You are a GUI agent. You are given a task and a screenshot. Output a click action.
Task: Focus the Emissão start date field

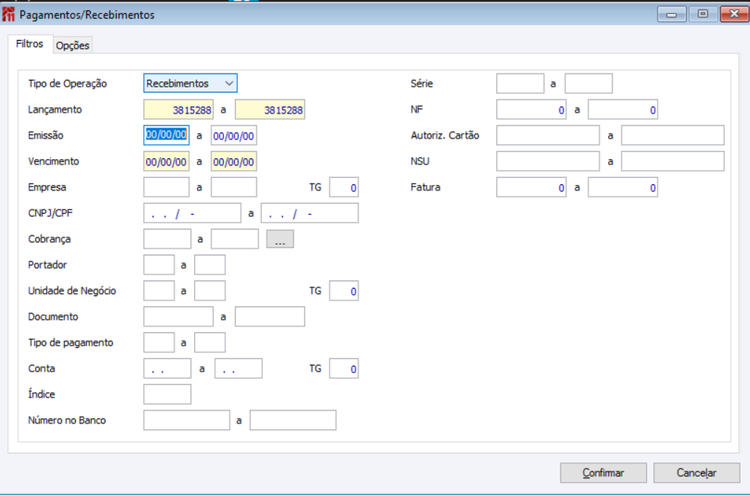pos(166,135)
